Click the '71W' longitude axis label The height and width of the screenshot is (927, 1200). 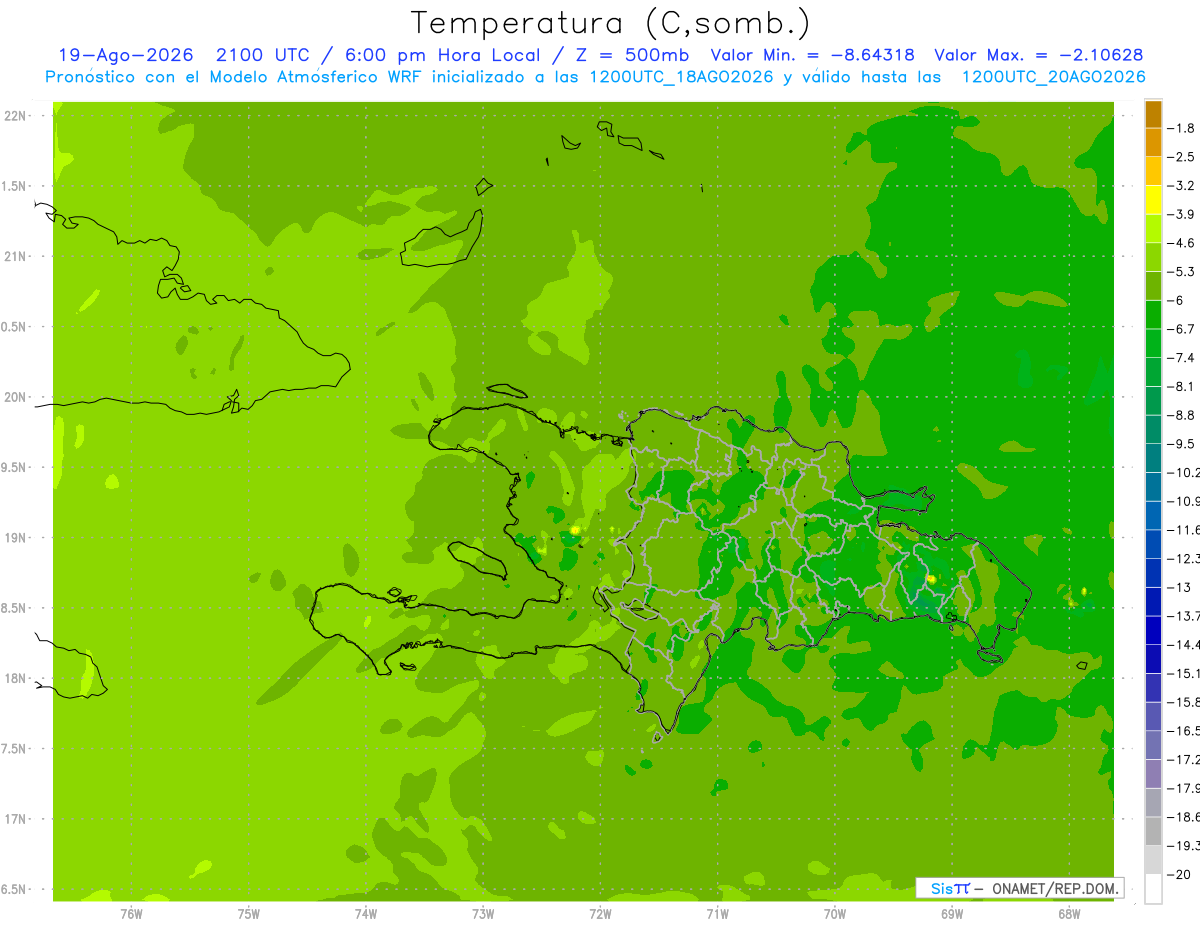pos(717,914)
